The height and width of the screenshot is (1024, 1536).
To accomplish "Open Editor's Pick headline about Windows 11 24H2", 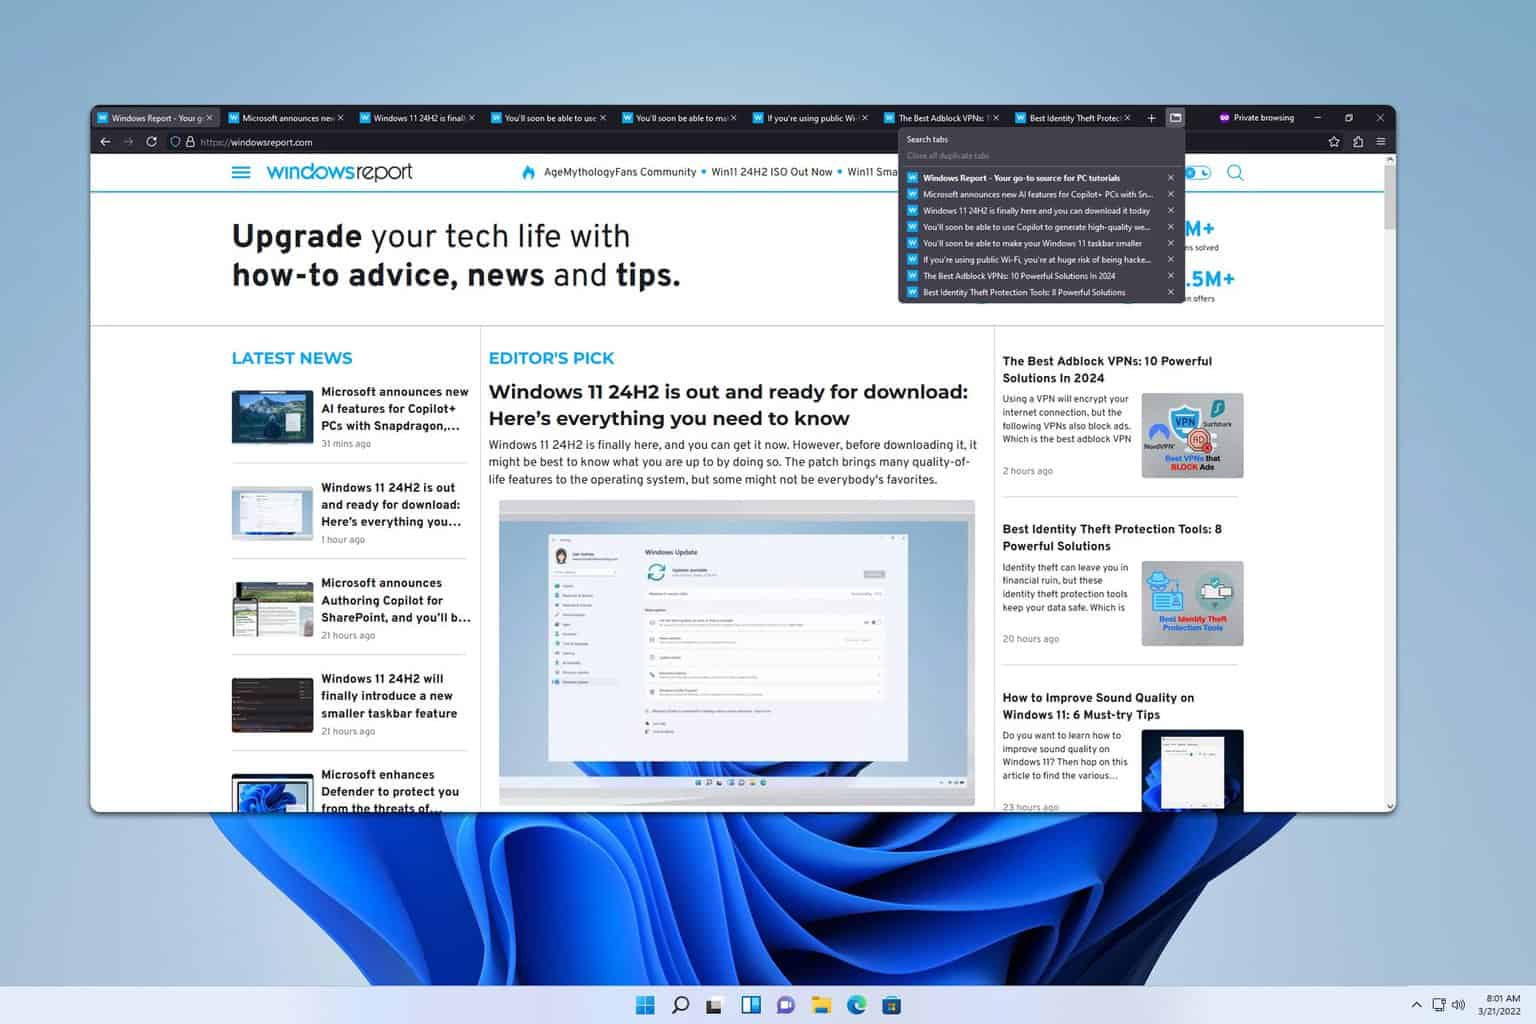I will pyautogui.click(x=728, y=405).
